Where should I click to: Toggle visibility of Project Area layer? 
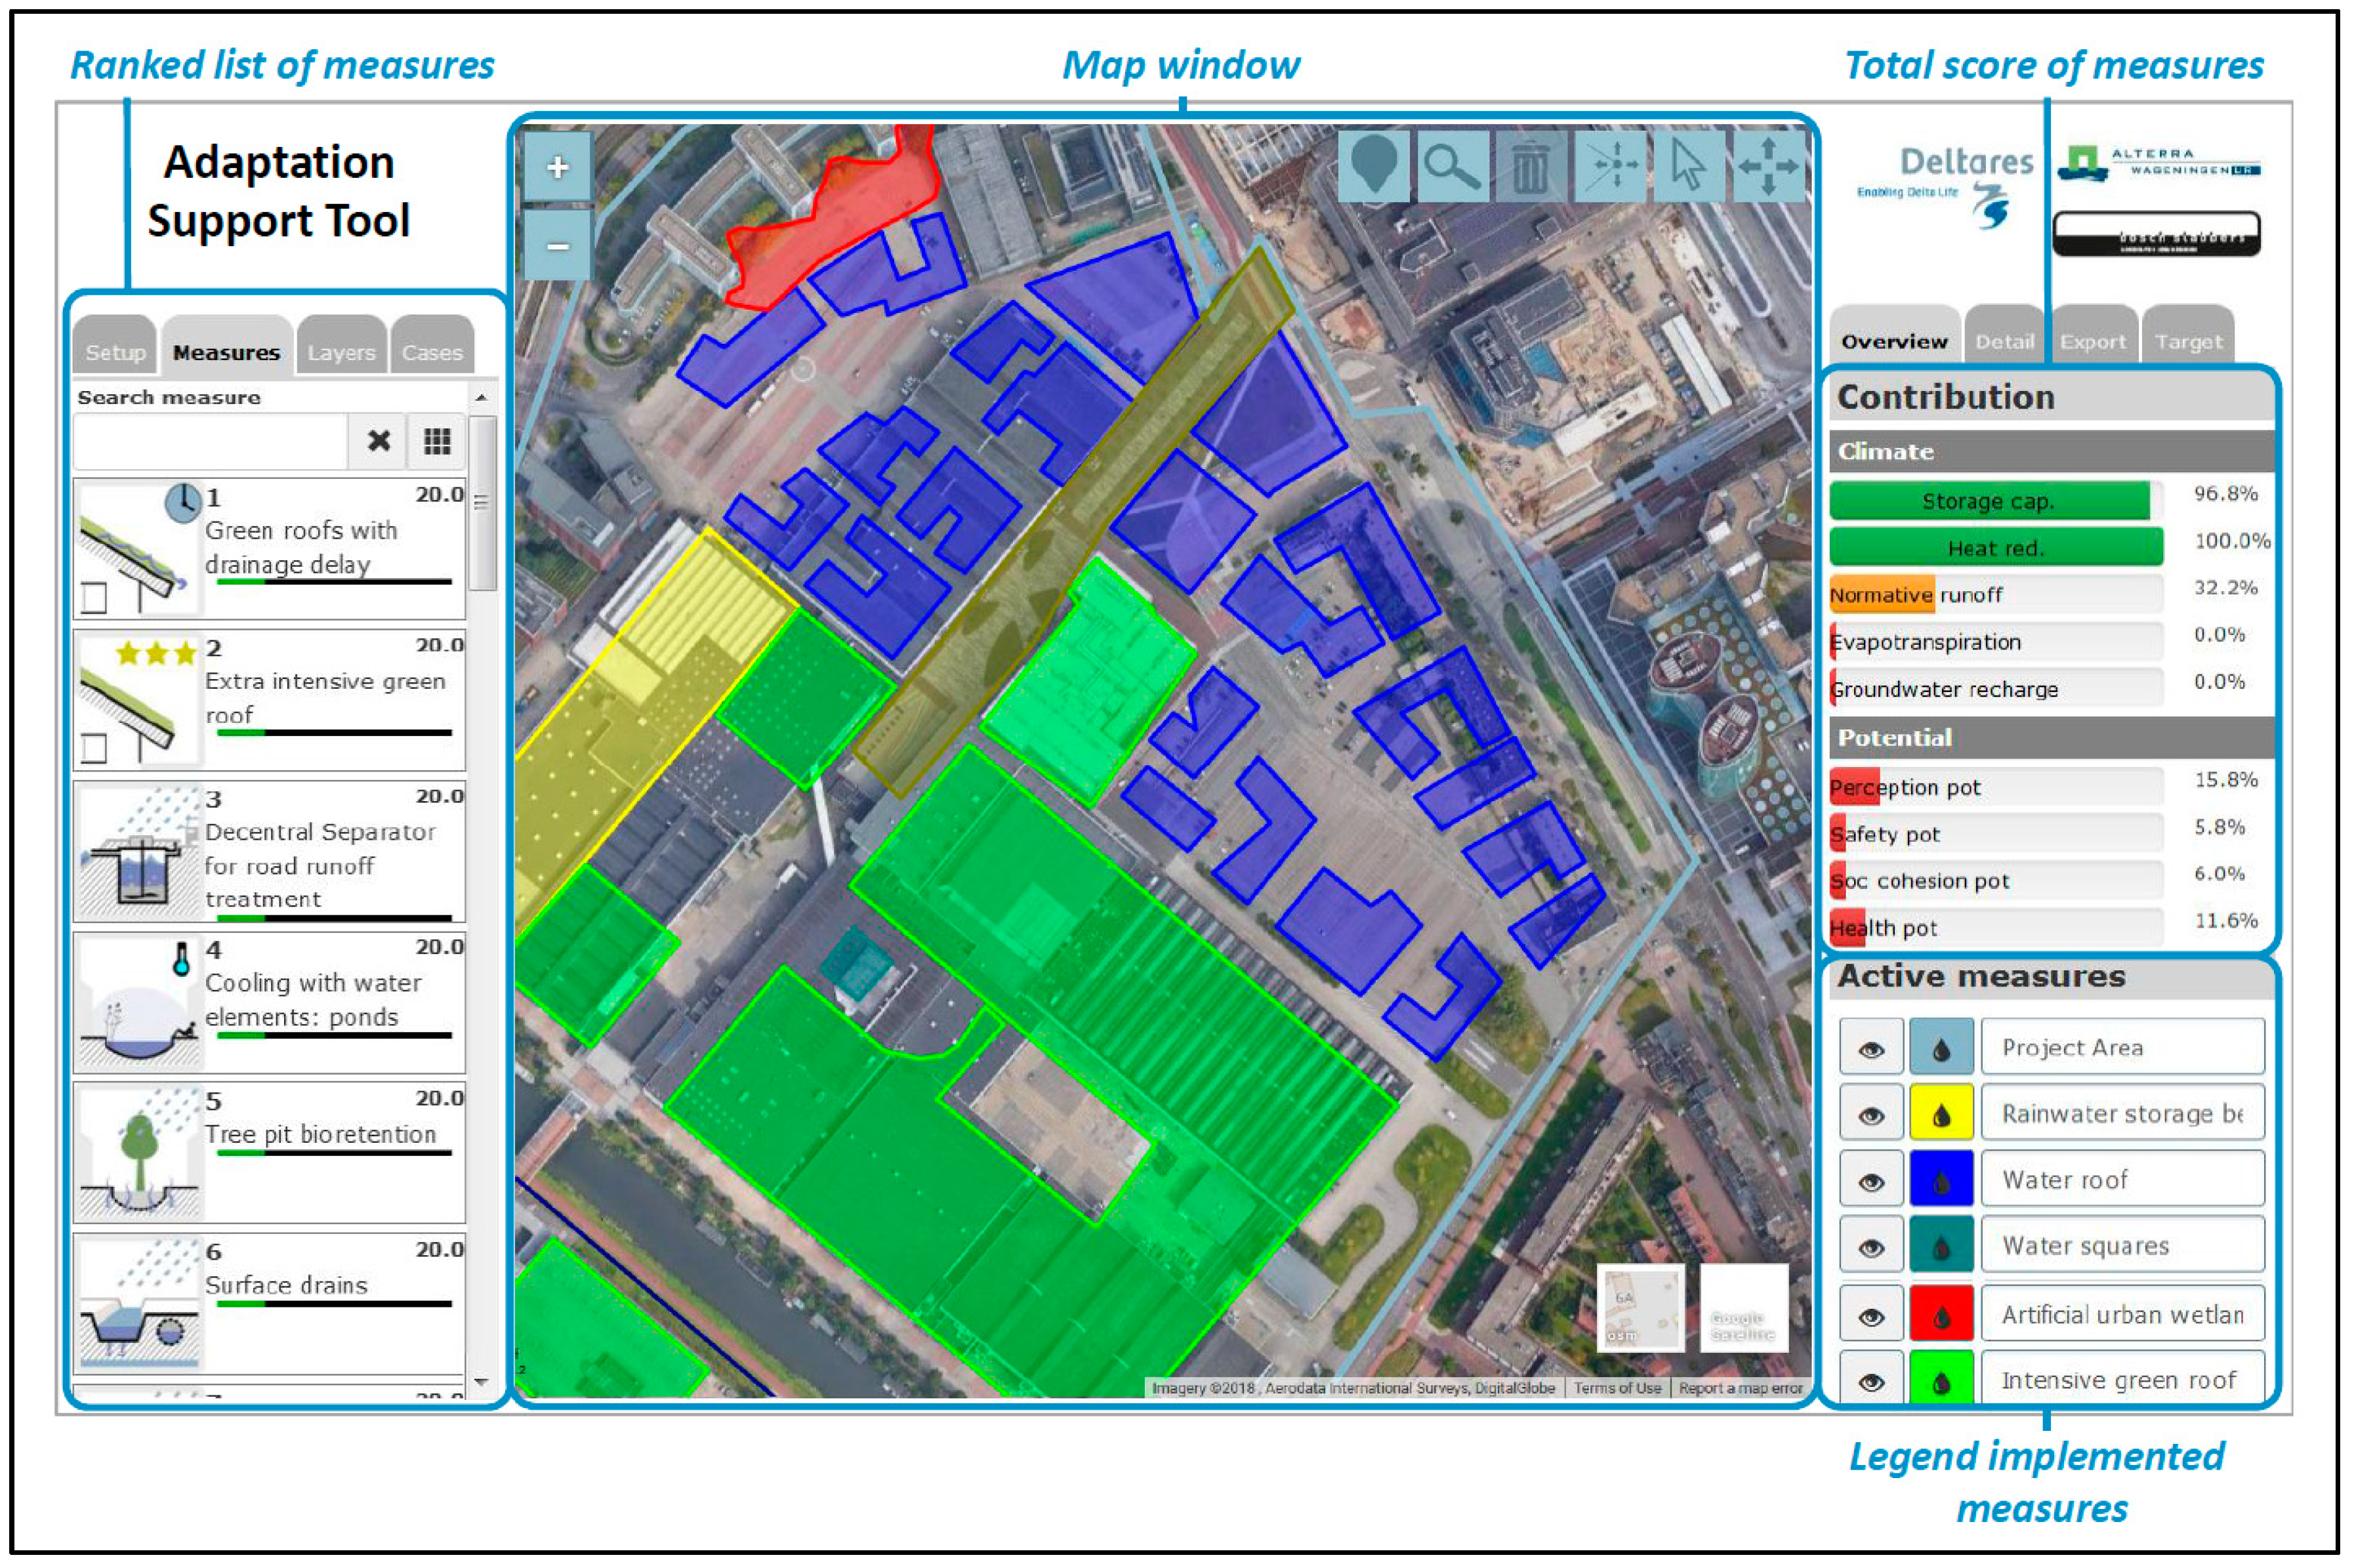tap(1871, 1049)
